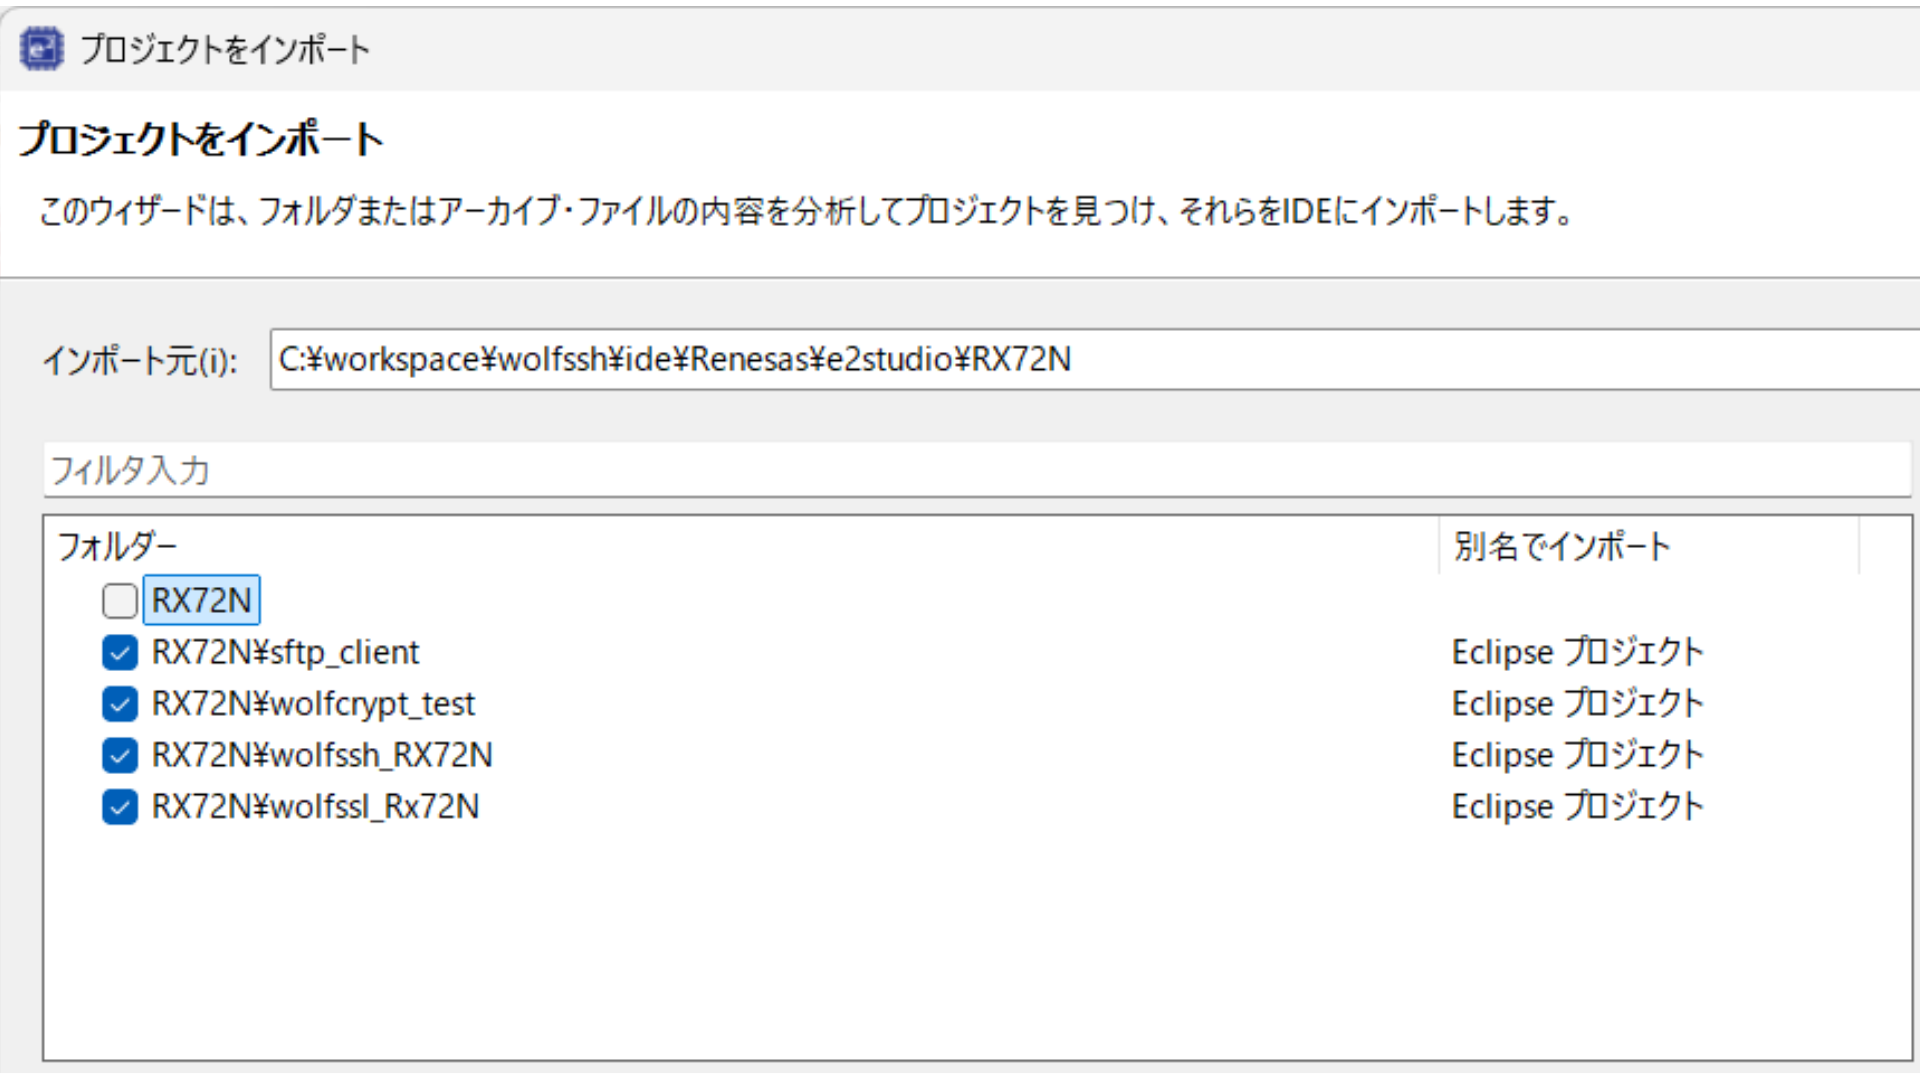Click Eclipse プロジェクト cell for wolfssh_RX72N
The image size is (1920, 1080).
pos(1577,755)
